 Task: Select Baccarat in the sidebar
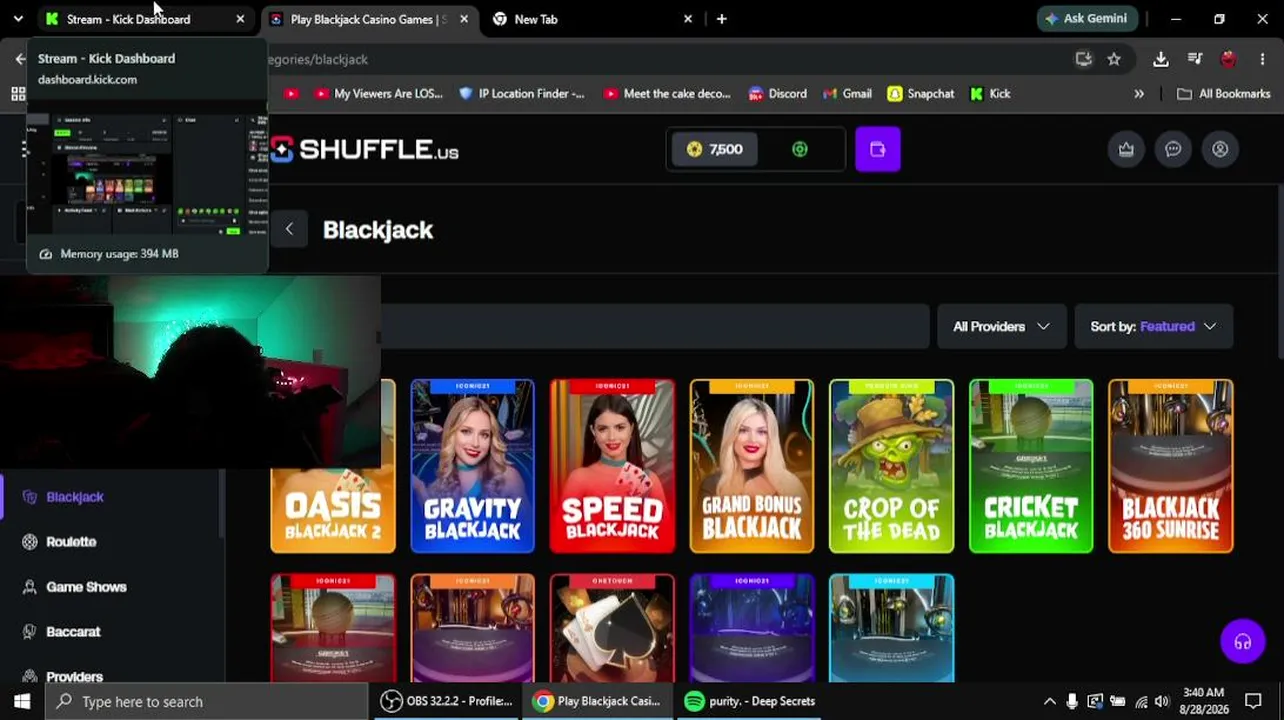[x=73, y=632]
